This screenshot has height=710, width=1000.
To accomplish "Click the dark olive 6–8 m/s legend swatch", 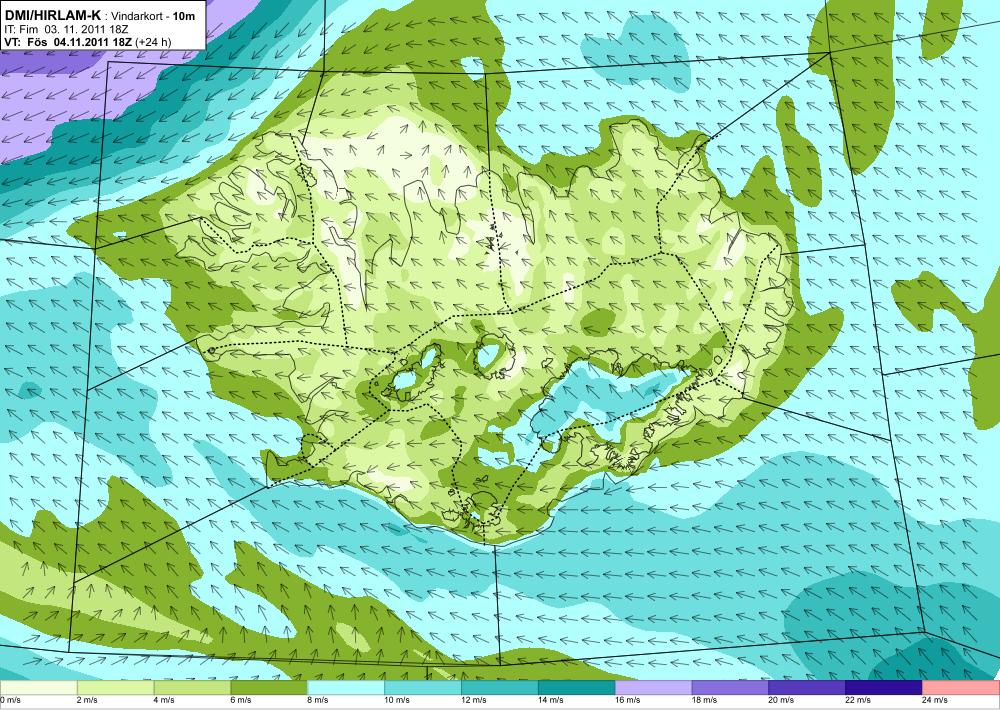I will [269, 688].
